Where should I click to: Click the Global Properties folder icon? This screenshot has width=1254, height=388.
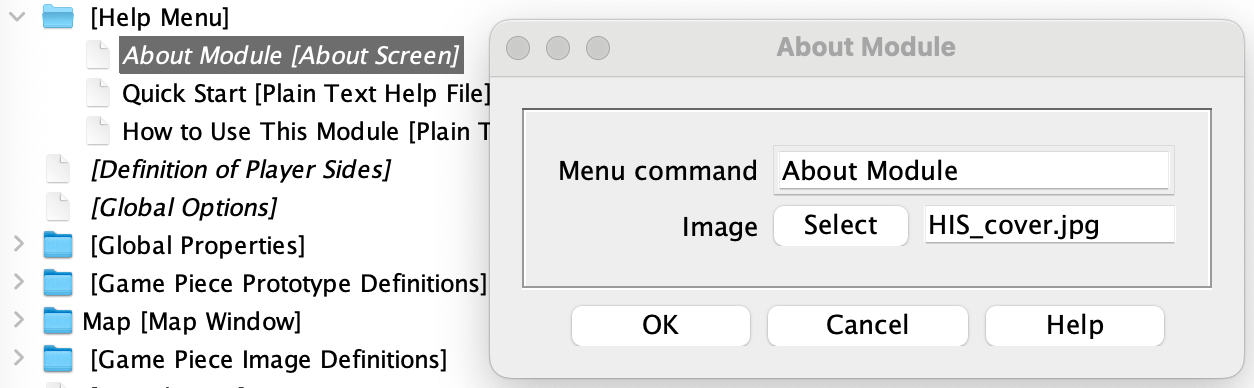pyautogui.click(x=59, y=245)
